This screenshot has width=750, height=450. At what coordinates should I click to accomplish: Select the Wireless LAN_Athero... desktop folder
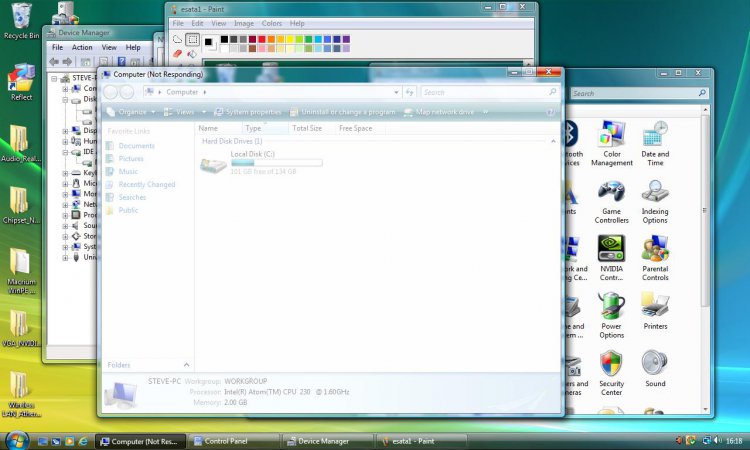coord(21,395)
